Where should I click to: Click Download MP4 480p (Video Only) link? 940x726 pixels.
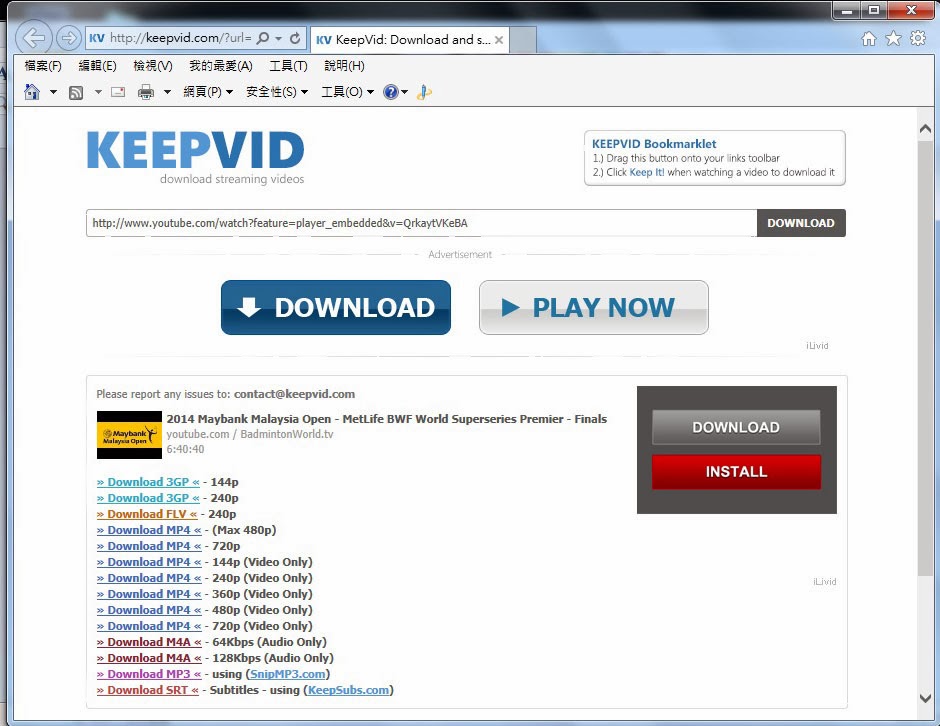[149, 610]
